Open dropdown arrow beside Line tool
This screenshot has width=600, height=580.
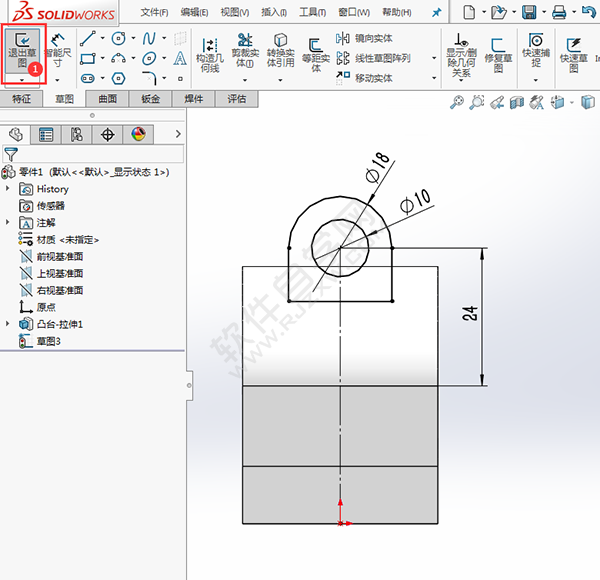coord(103,38)
